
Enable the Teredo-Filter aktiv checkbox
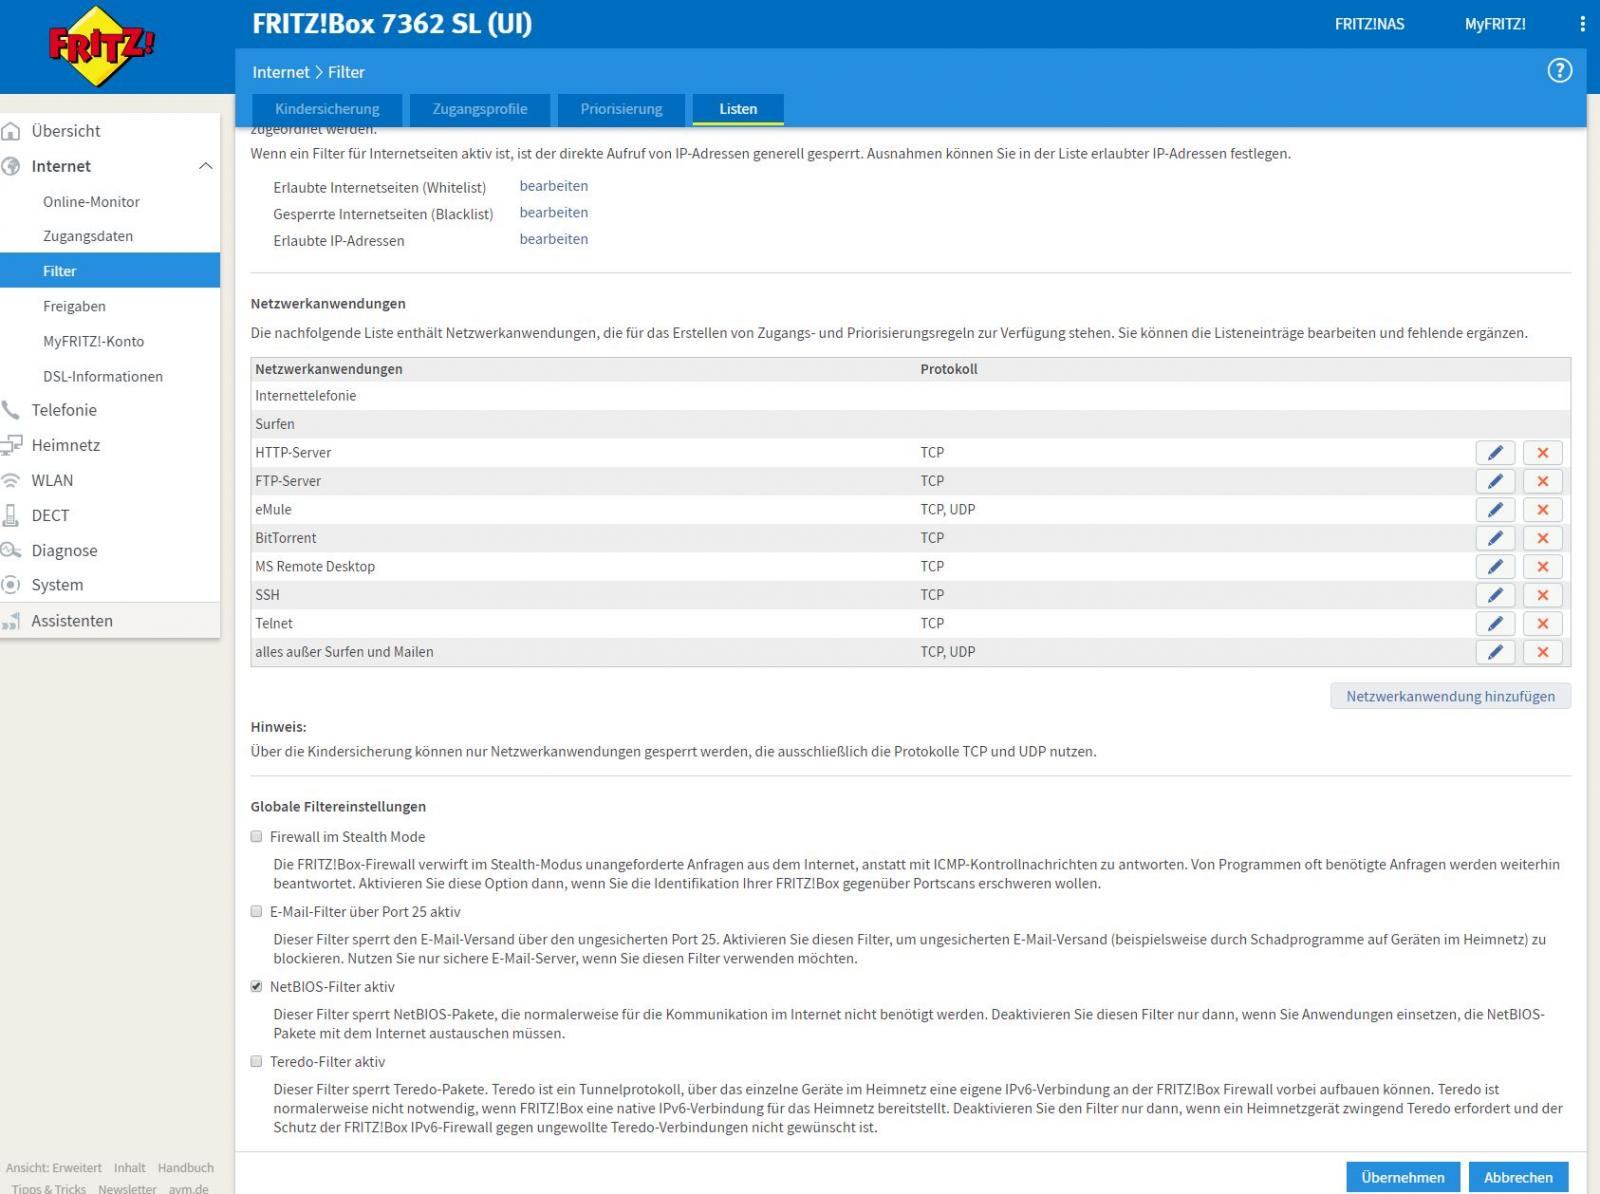click(x=256, y=1062)
